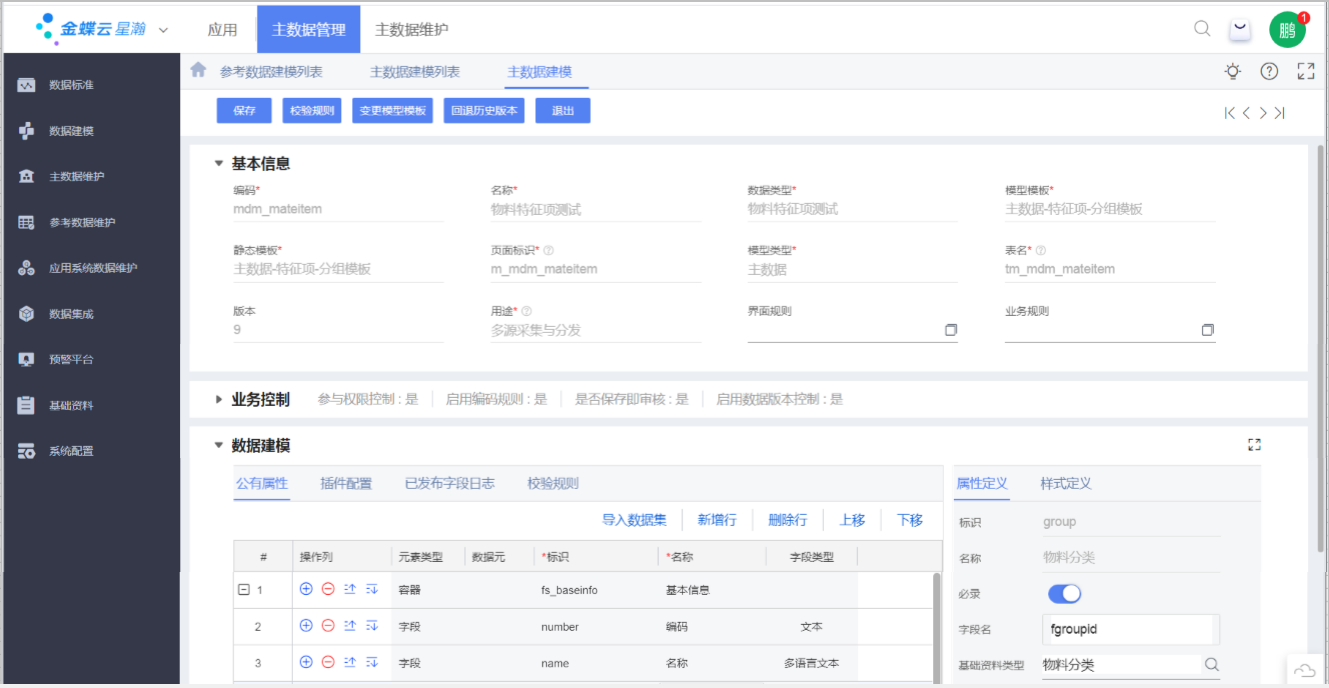The image size is (1329, 688).
Task: Click the 下移 link
Action: (910, 520)
